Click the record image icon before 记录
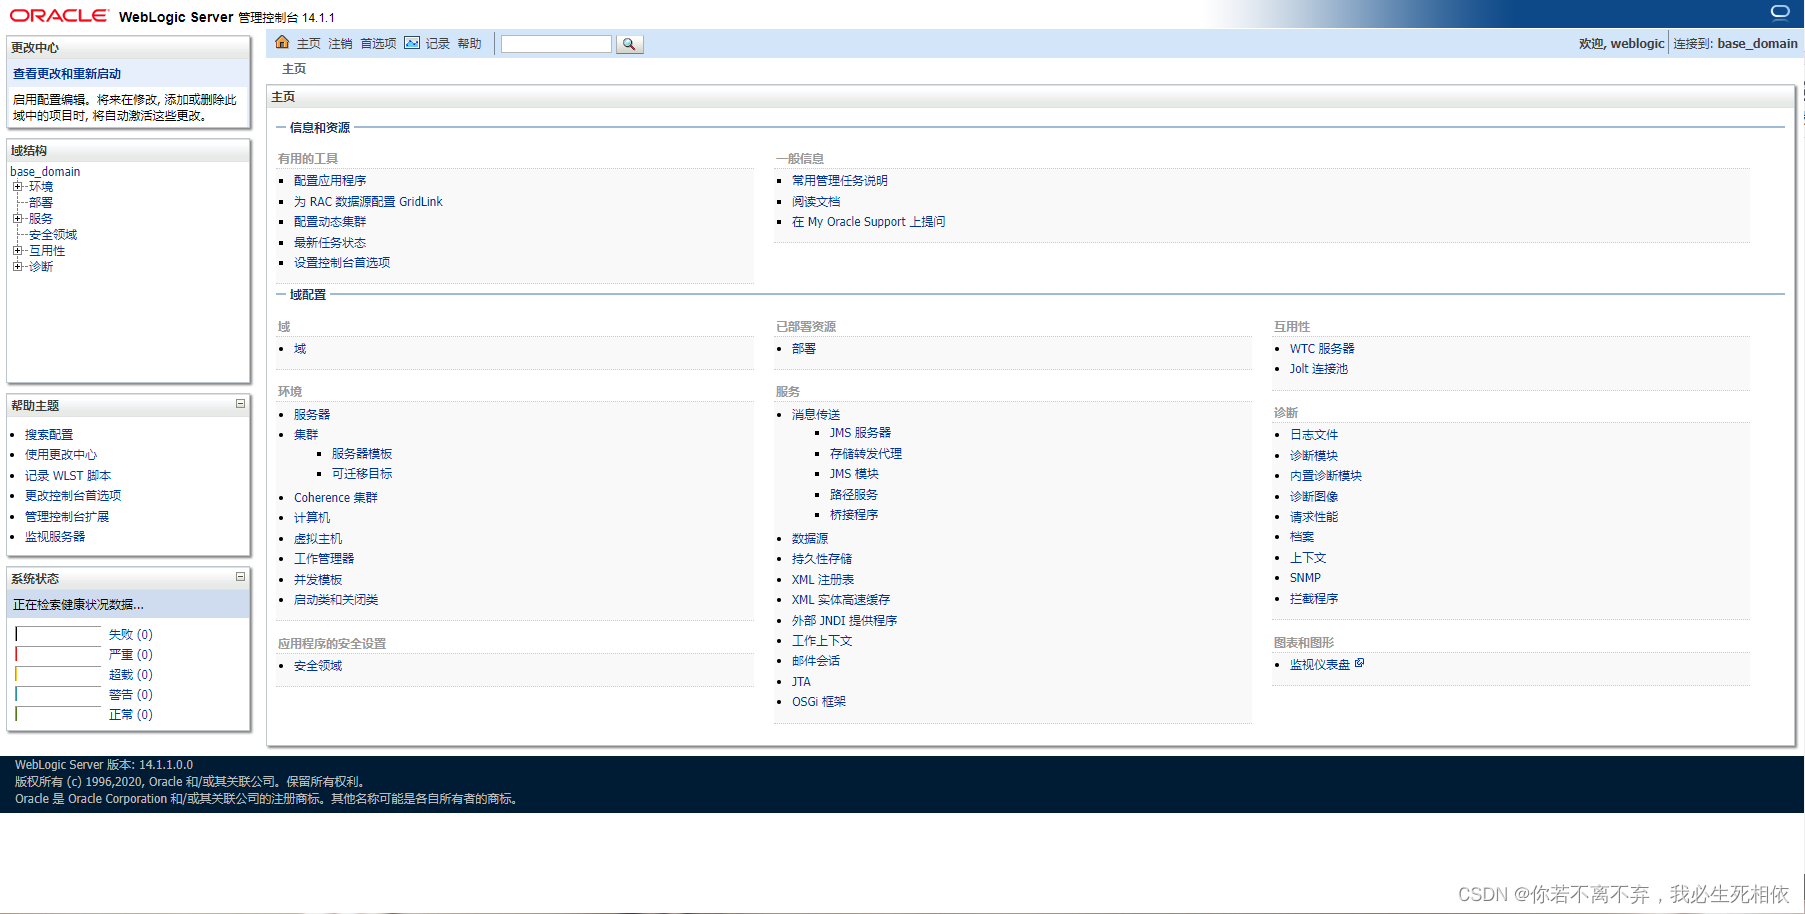This screenshot has width=1805, height=914. tap(412, 43)
